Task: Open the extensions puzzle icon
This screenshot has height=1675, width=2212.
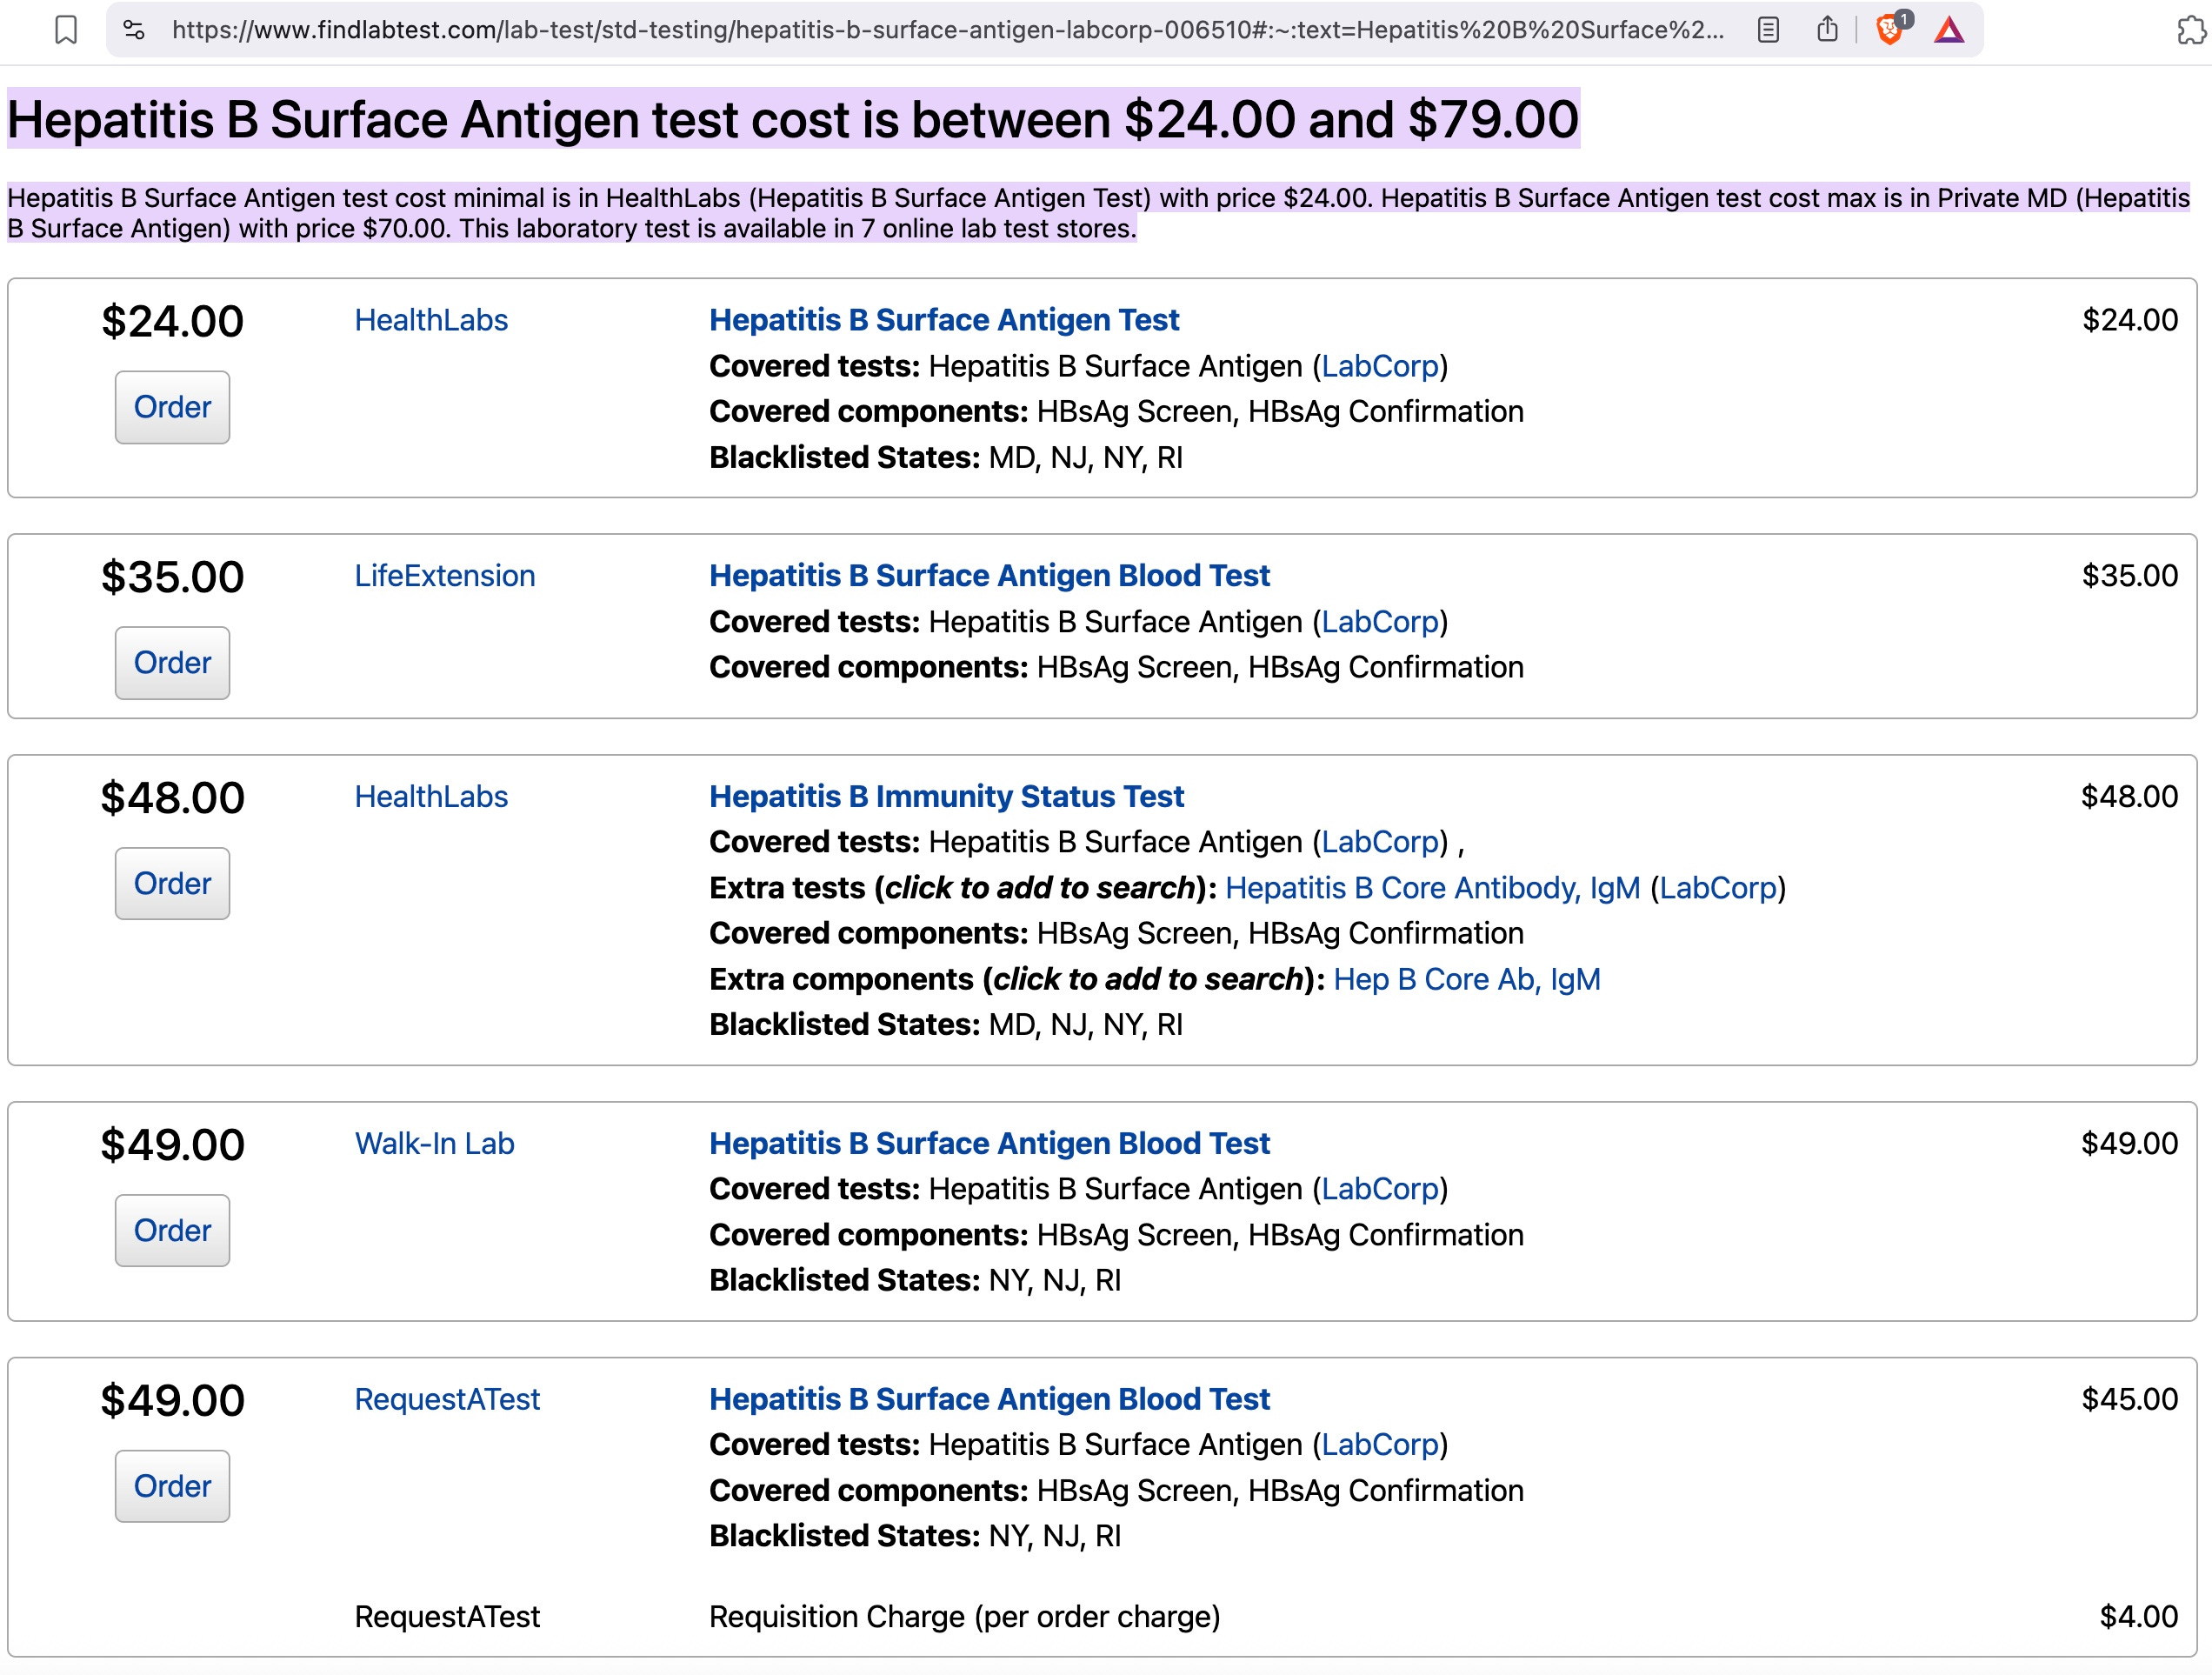Action: (x=2190, y=30)
